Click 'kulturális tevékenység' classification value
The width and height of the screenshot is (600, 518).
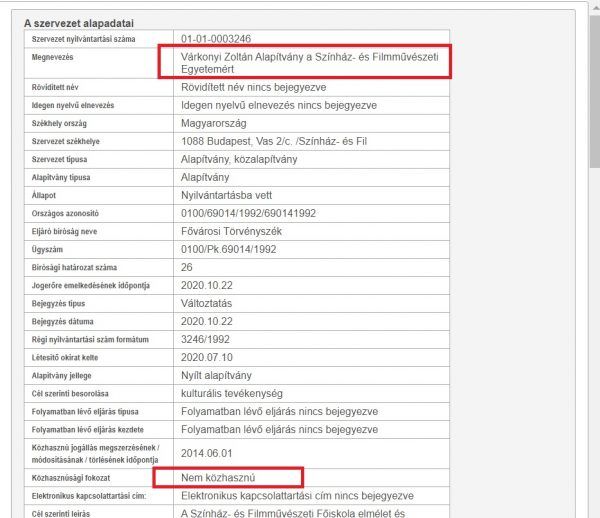tap(232, 393)
